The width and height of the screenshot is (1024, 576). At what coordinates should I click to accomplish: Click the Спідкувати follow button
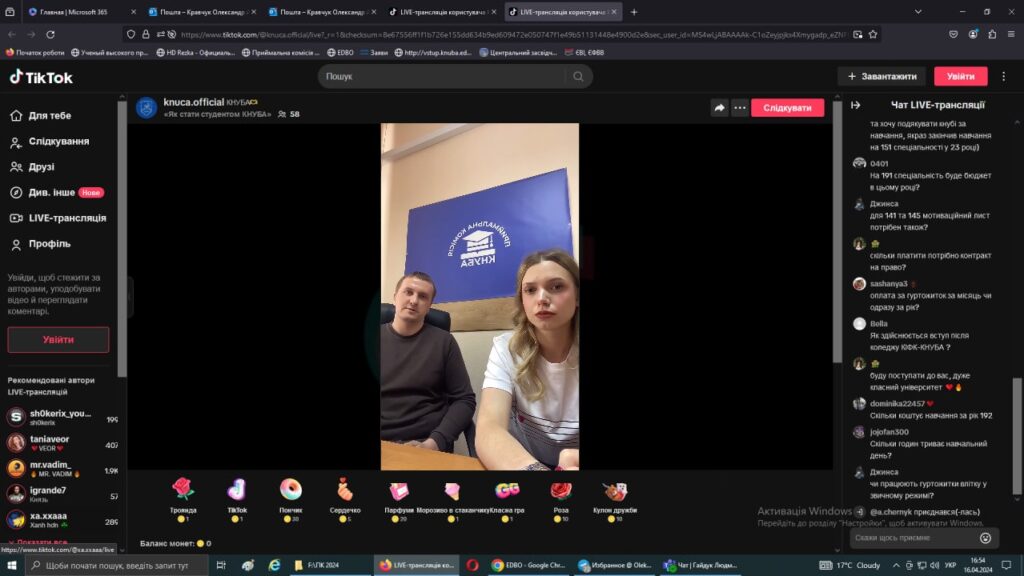787,108
